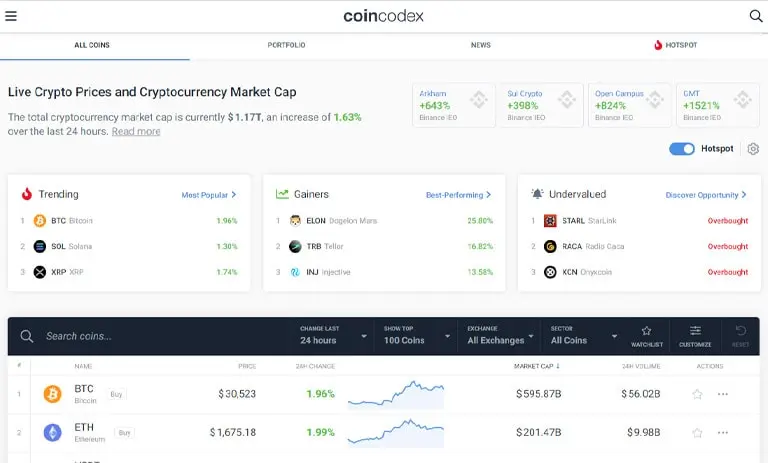The image size is (768, 463).
Task: Open the Open Campus +824% card
Action: [x=629, y=105]
